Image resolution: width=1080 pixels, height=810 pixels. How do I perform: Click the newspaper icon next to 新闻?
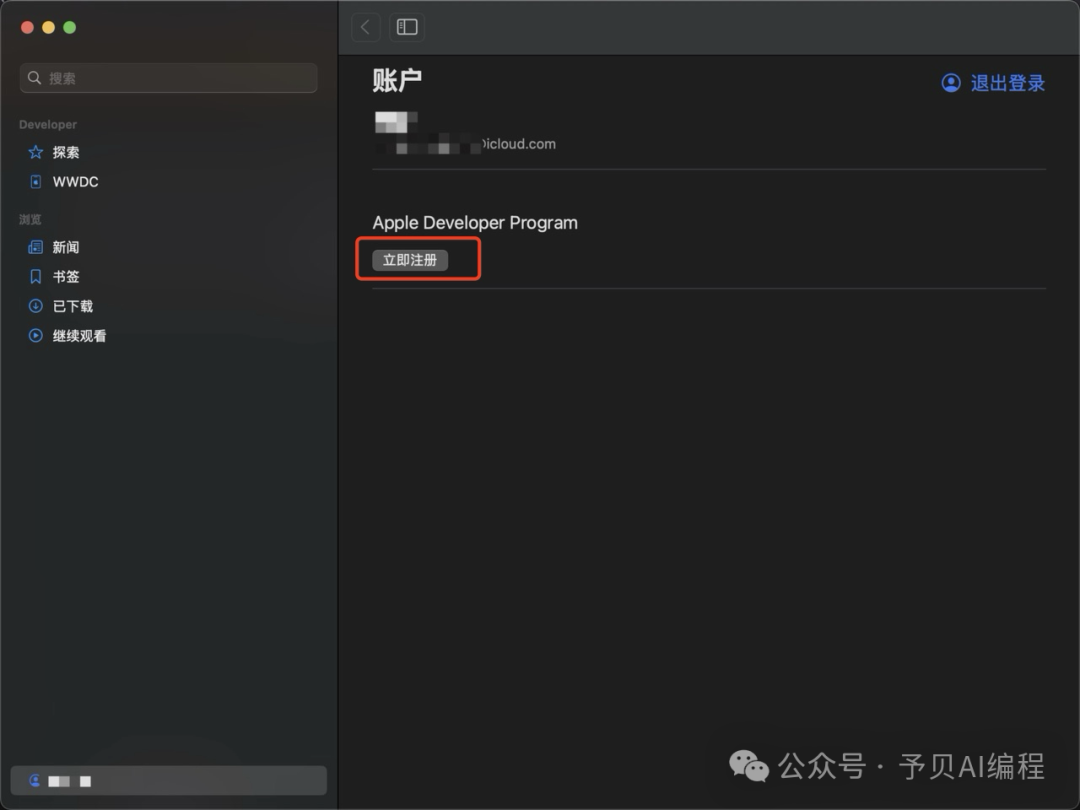[35, 247]
